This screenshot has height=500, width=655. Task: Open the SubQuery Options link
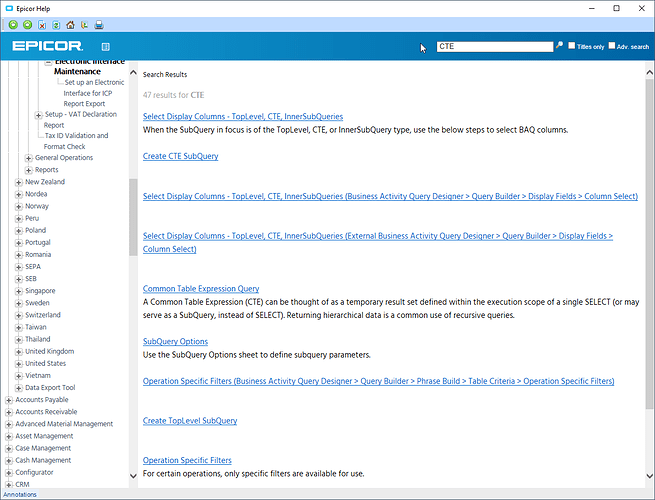click(x=175, y=341)
